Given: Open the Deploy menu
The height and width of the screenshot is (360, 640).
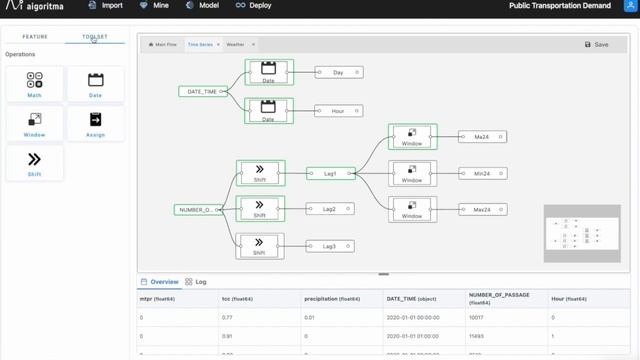Looking at the screenshot, I should (x=253, y=5).
